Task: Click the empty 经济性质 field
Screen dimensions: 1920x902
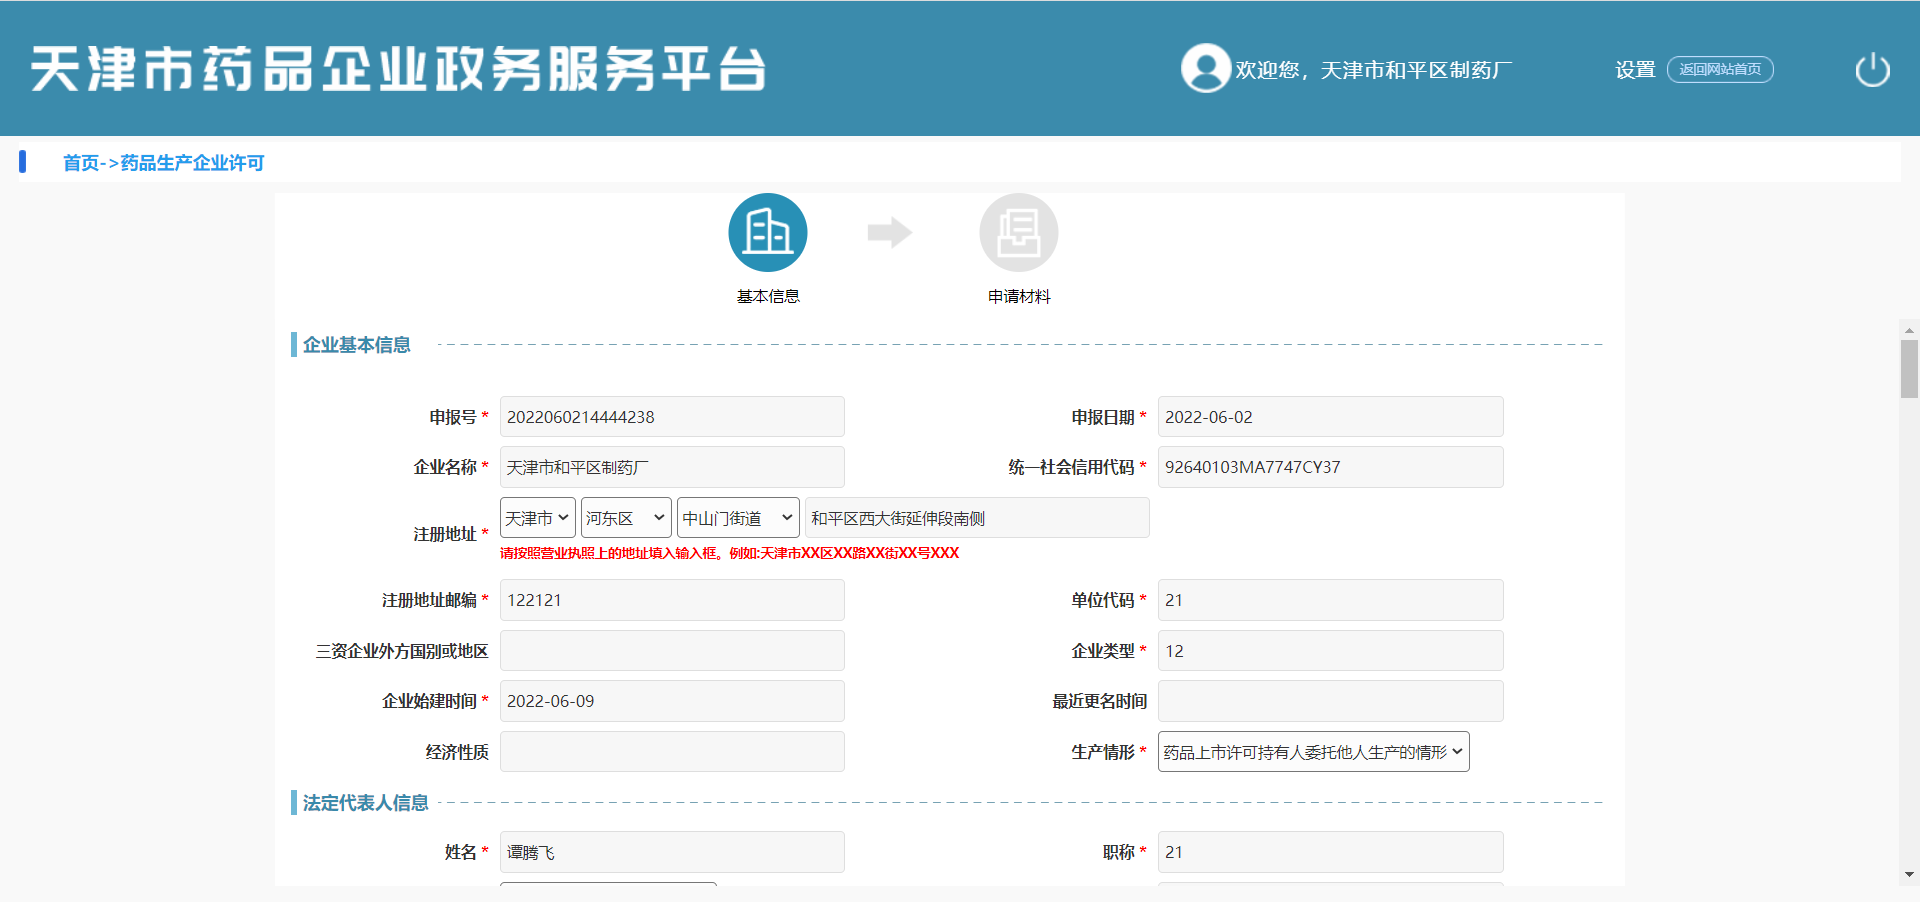Action: pyautogui.click(x=671, y=752)
